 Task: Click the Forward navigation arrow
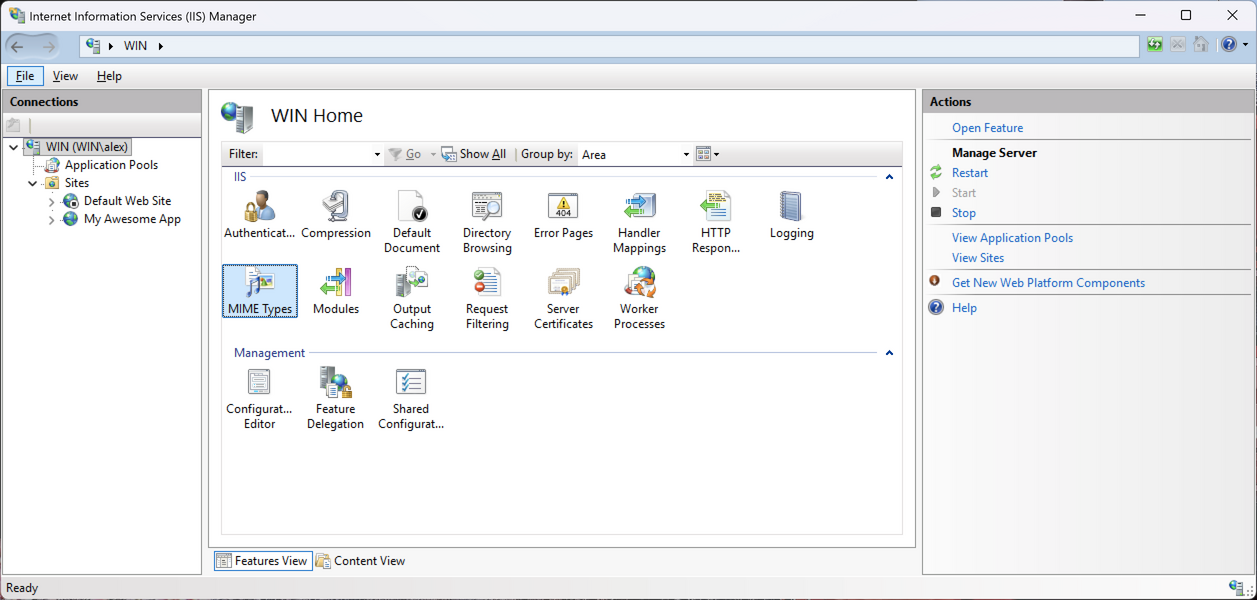coord(48,46)
